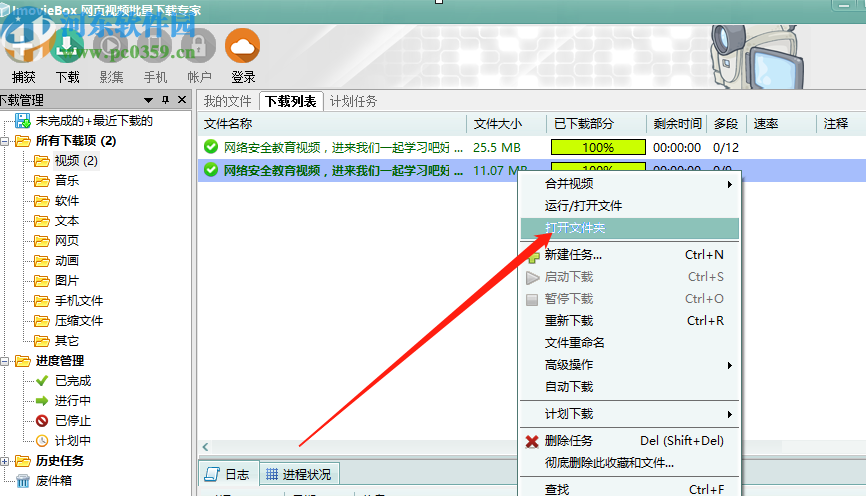The width and height of the screenshot is (866, 496).
Task: Select the 压缩文件 folder icon
Action: [x=41, y=321]
